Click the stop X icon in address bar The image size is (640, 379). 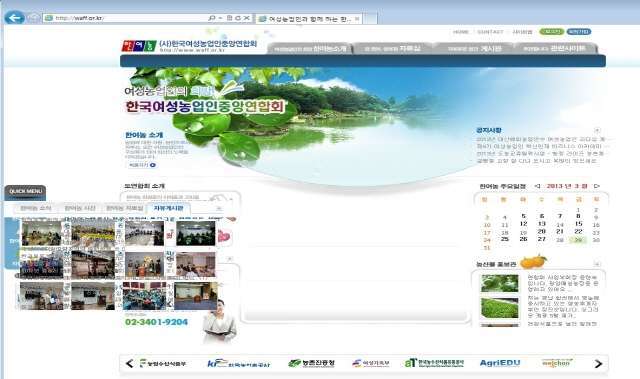[247, 18]
